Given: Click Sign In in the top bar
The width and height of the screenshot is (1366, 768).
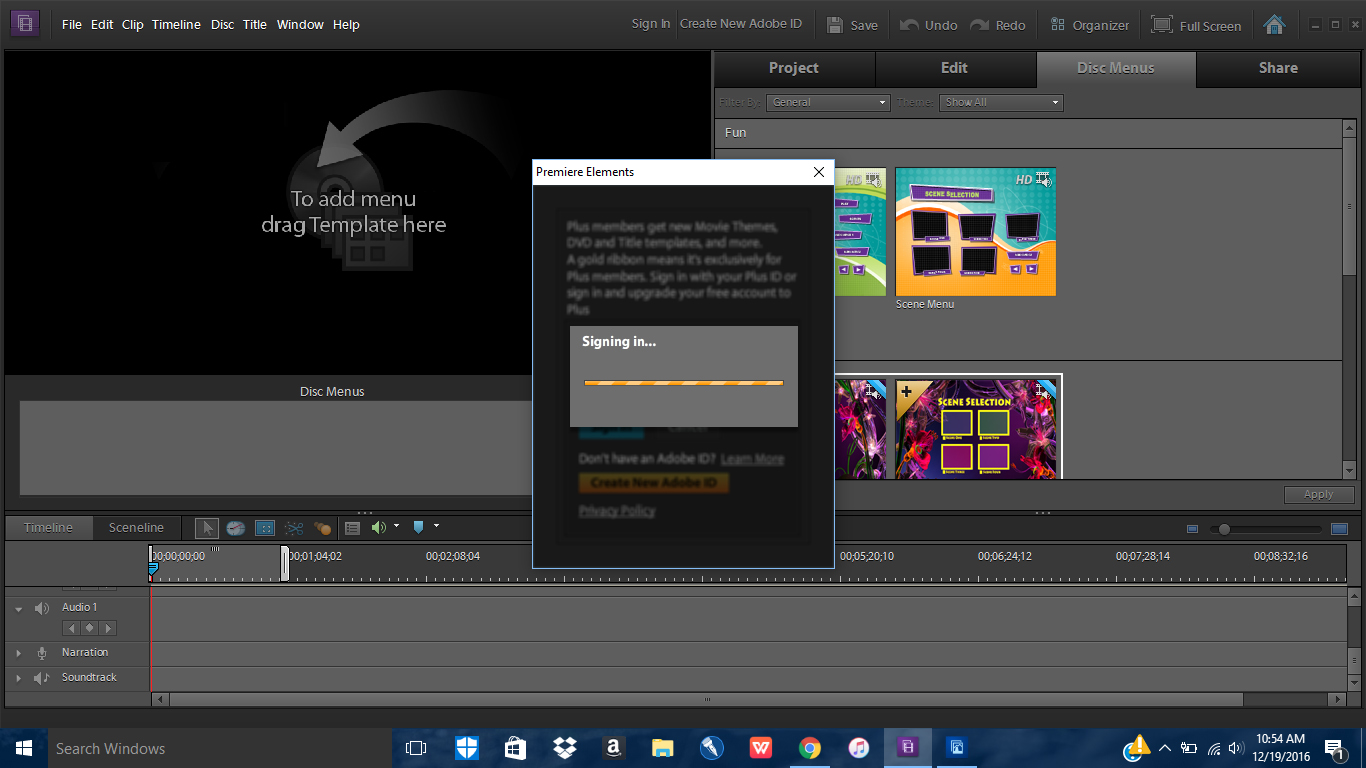Looking at the screenshot, I should coord(651,24).
